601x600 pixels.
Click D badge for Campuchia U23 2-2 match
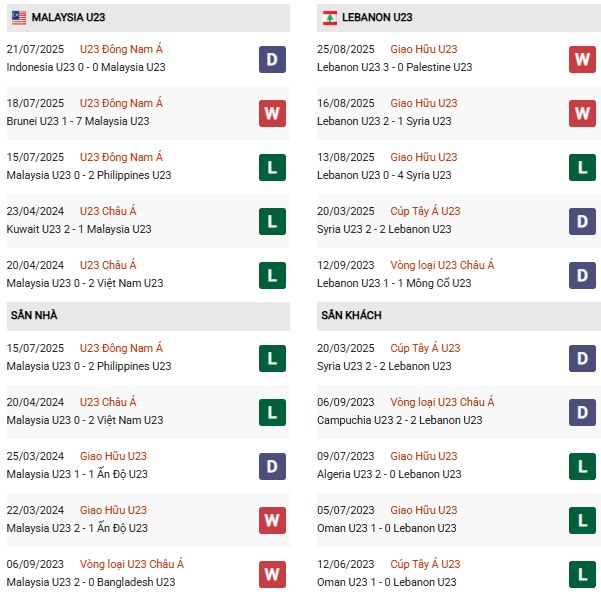tap(583, 411)
